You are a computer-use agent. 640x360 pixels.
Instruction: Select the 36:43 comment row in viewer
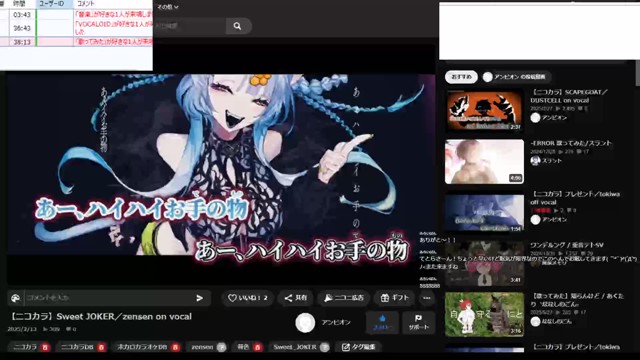click(x=76, y=28)
